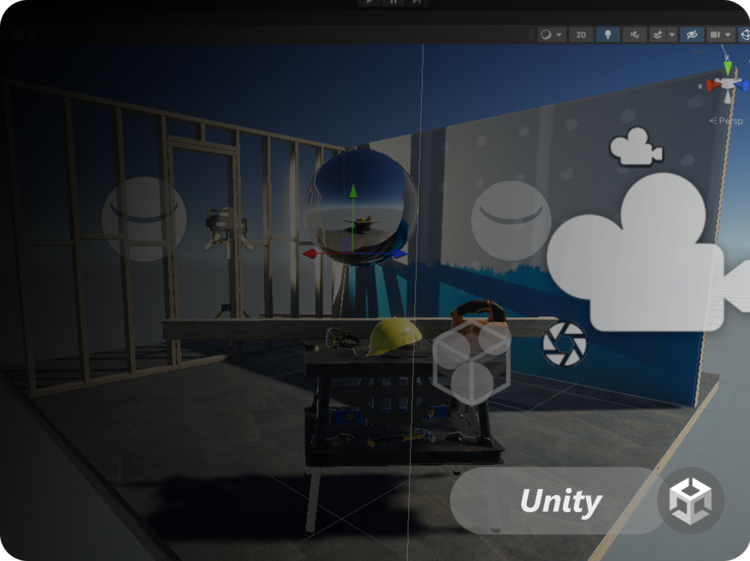Click white bottom cone of orientation gizmo
The height and width of the screenshot is (561, 750).
click(728, 97)
